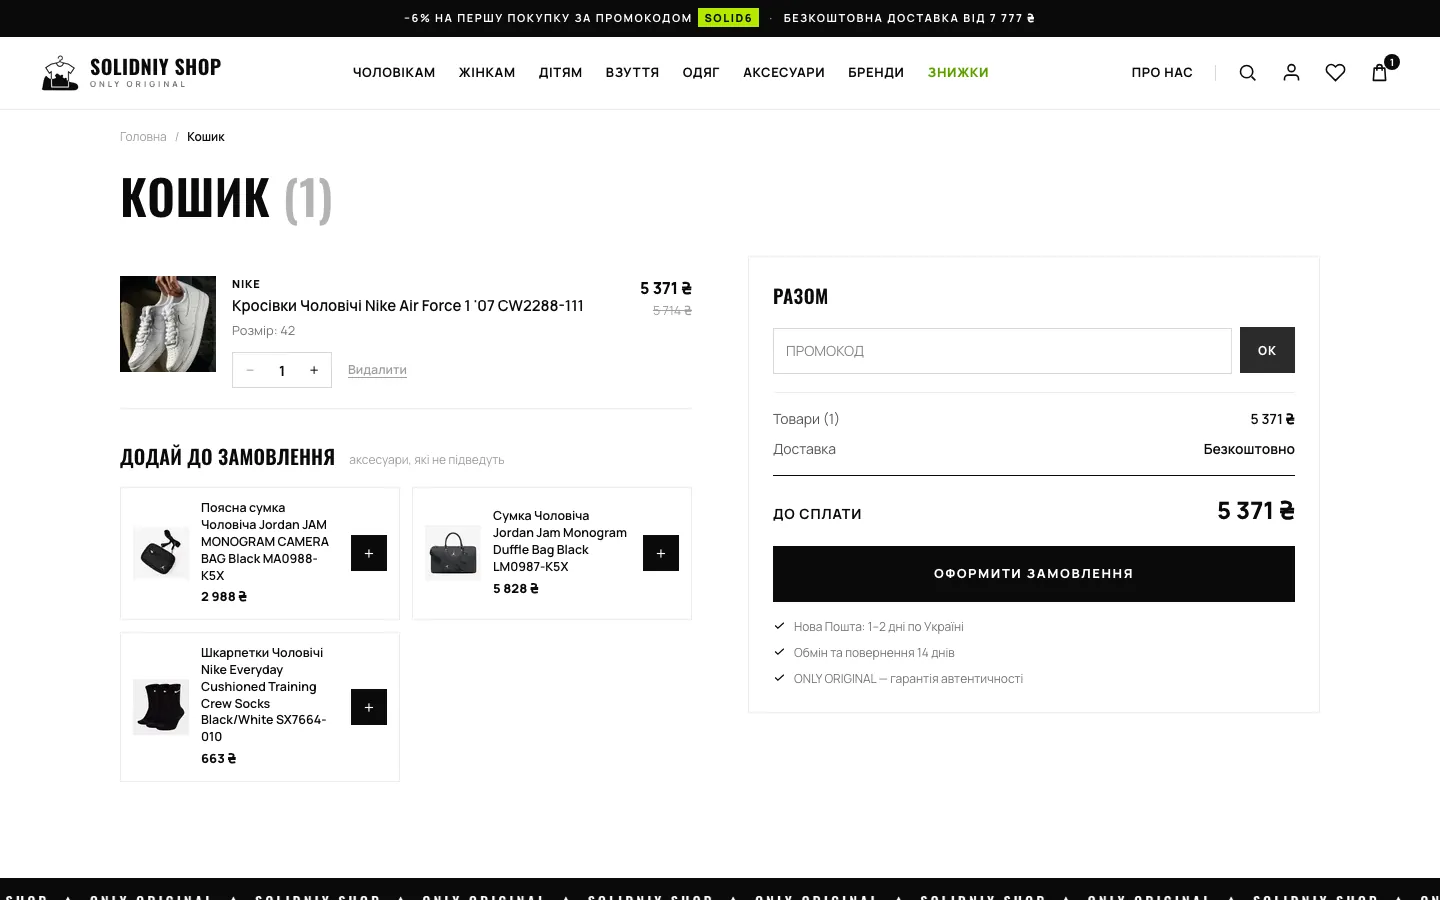The width and height of the screenshot is (1440, 900).
Task: Open the Jordan camera bag thumbnail
Action: point(161,553)
